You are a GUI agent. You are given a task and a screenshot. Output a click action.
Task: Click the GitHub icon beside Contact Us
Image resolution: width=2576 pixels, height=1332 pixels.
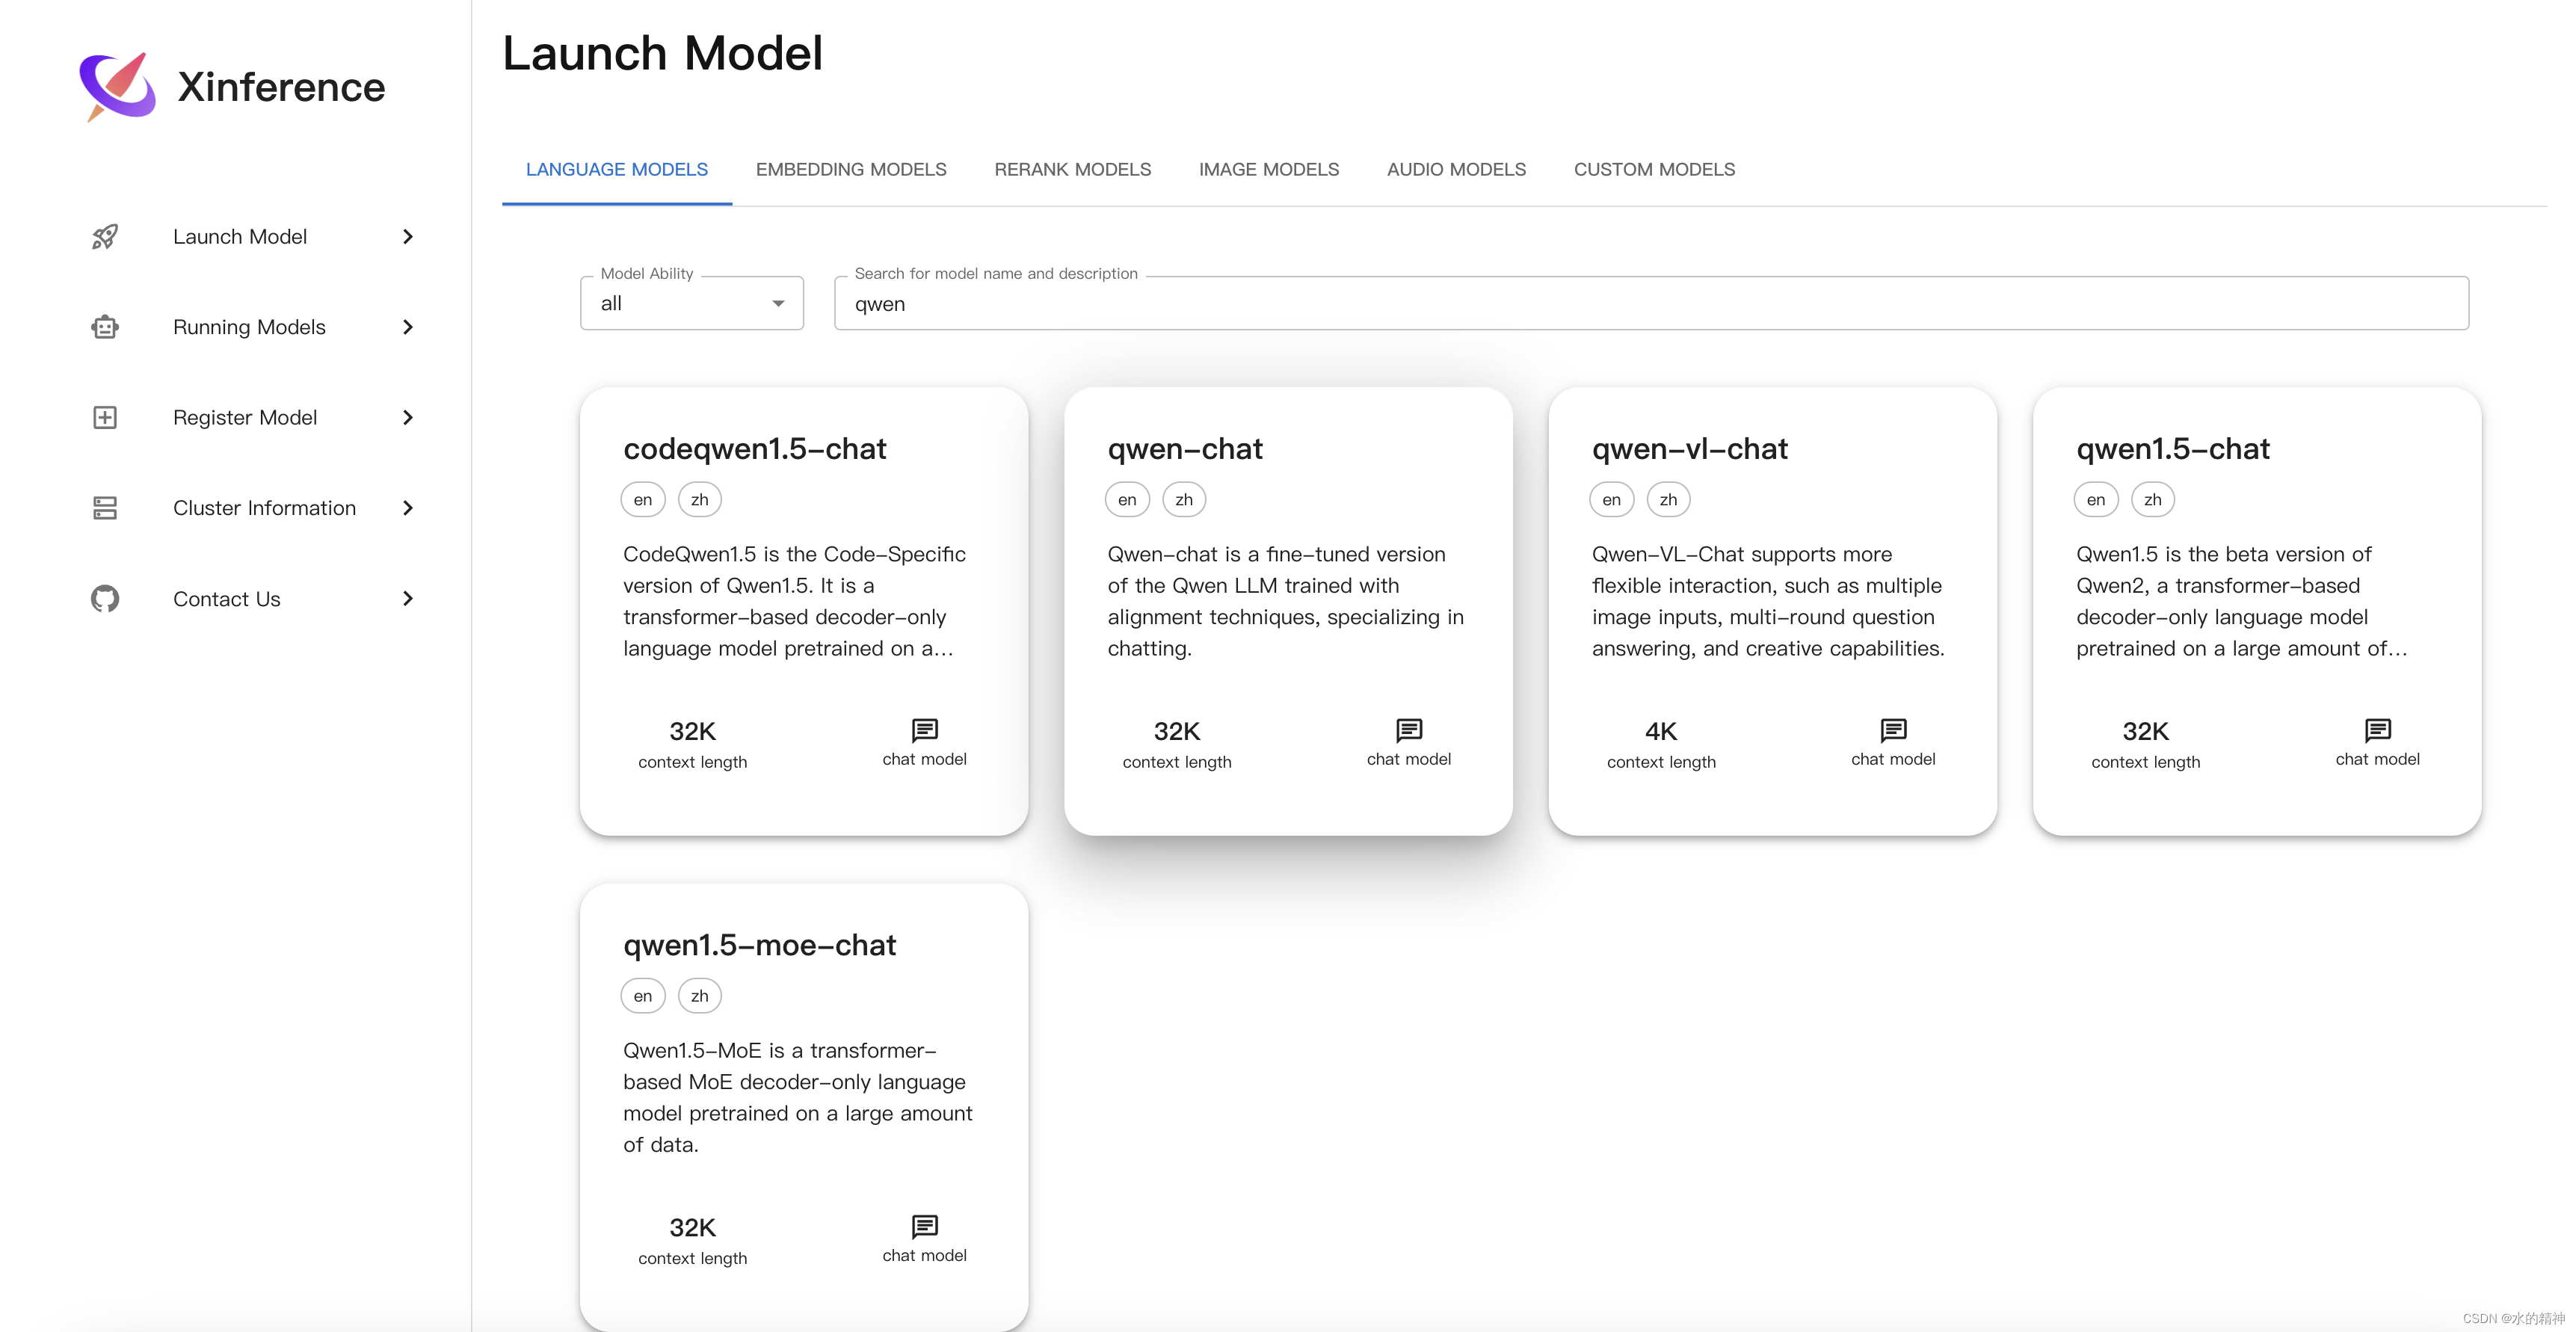point(105,598)
